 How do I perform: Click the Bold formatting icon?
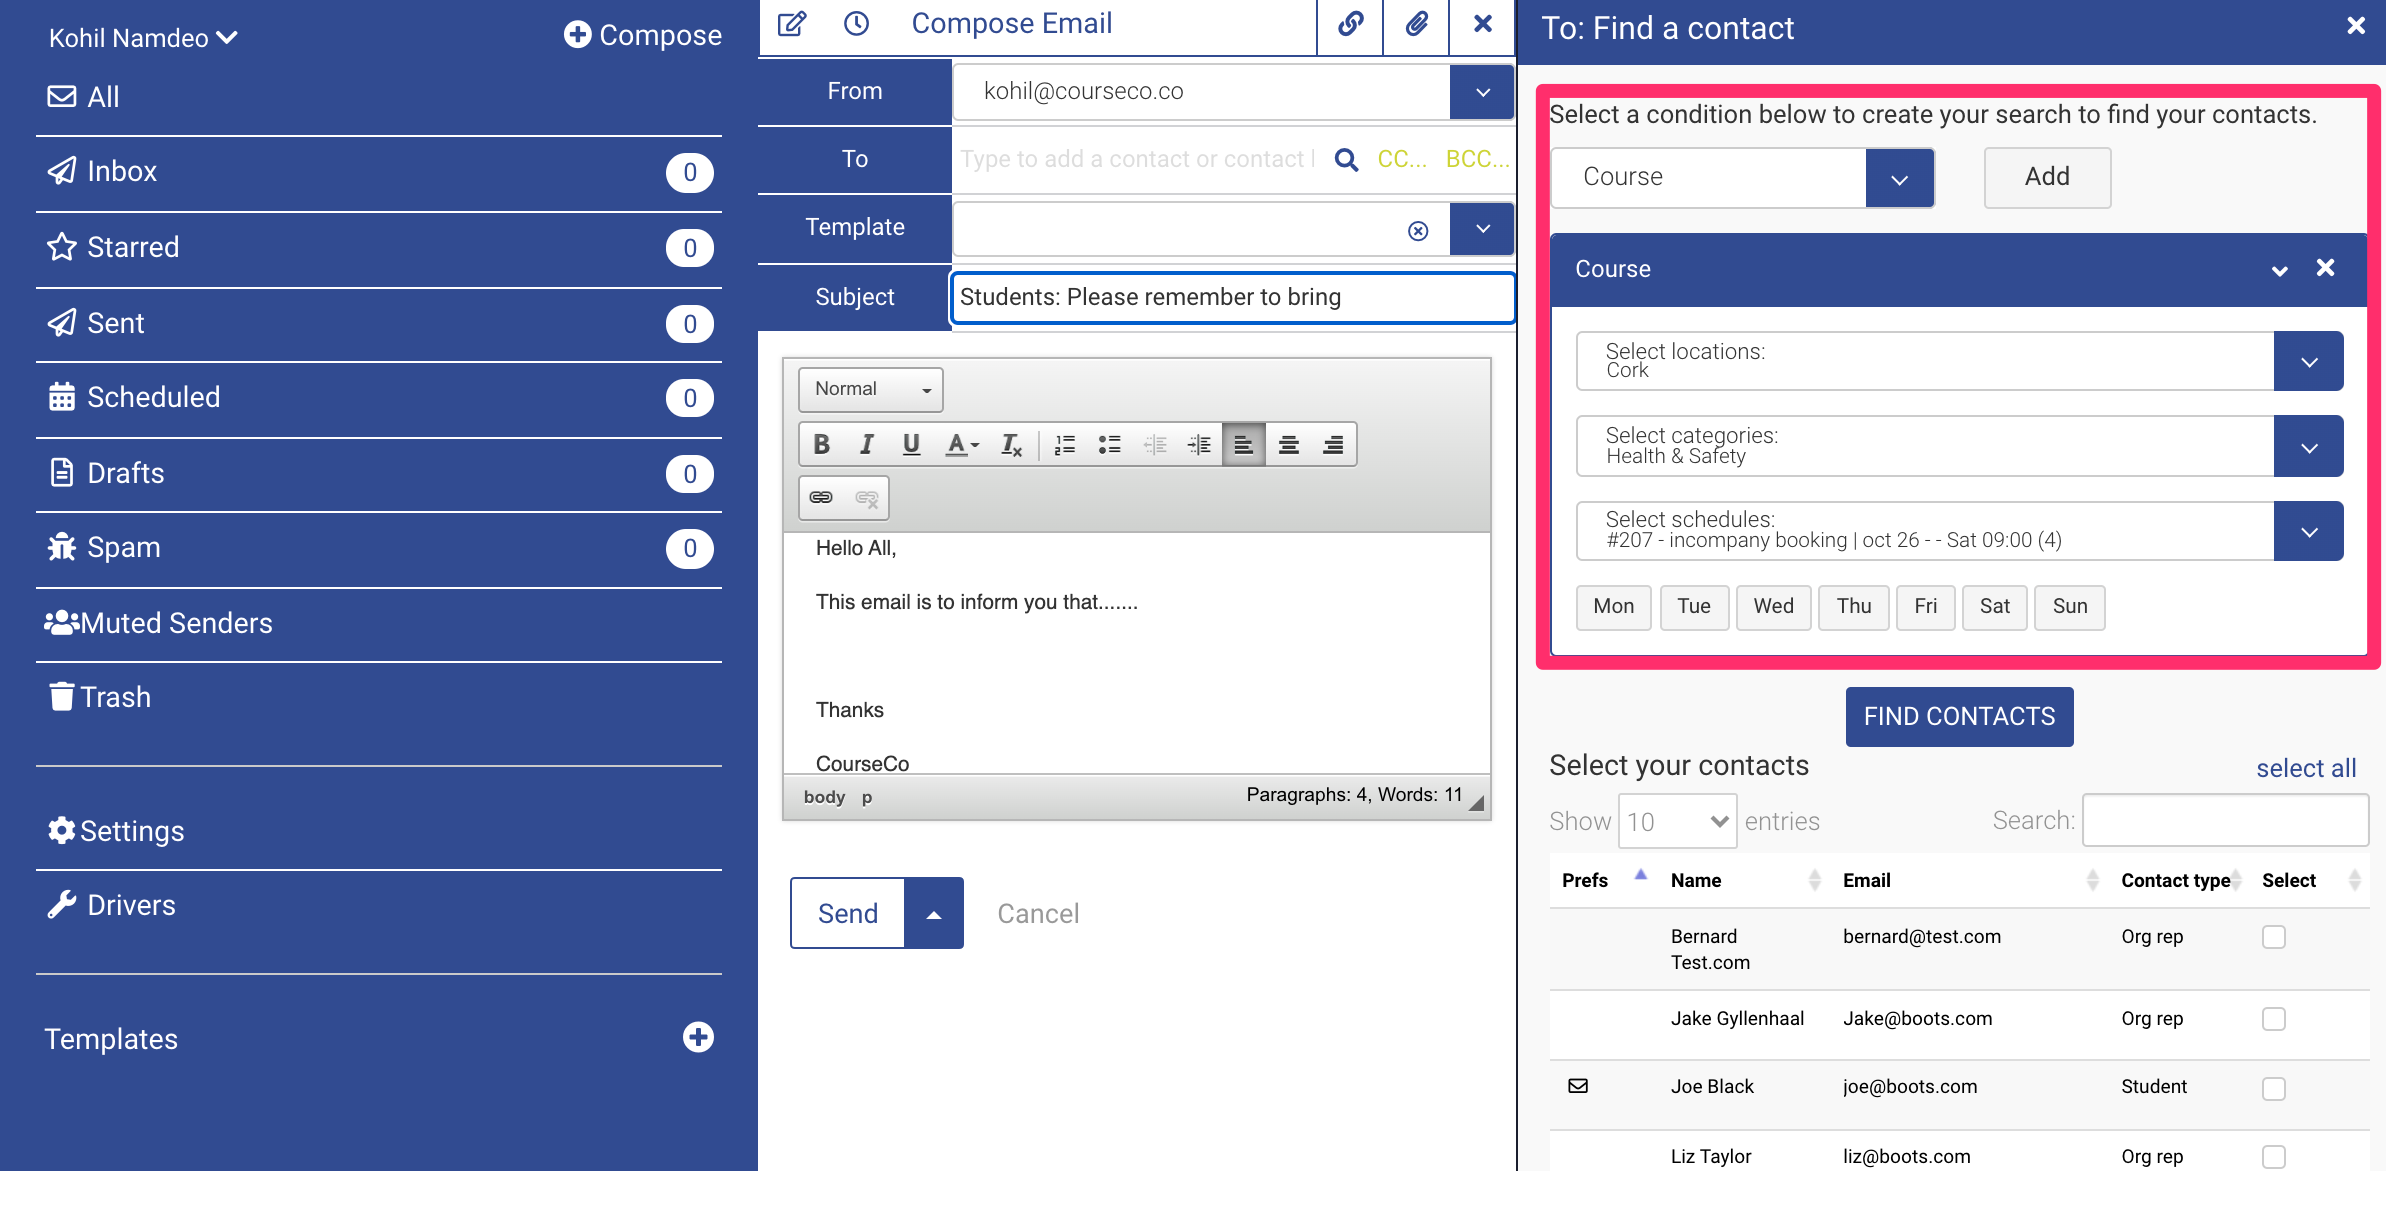click(822, 444)
